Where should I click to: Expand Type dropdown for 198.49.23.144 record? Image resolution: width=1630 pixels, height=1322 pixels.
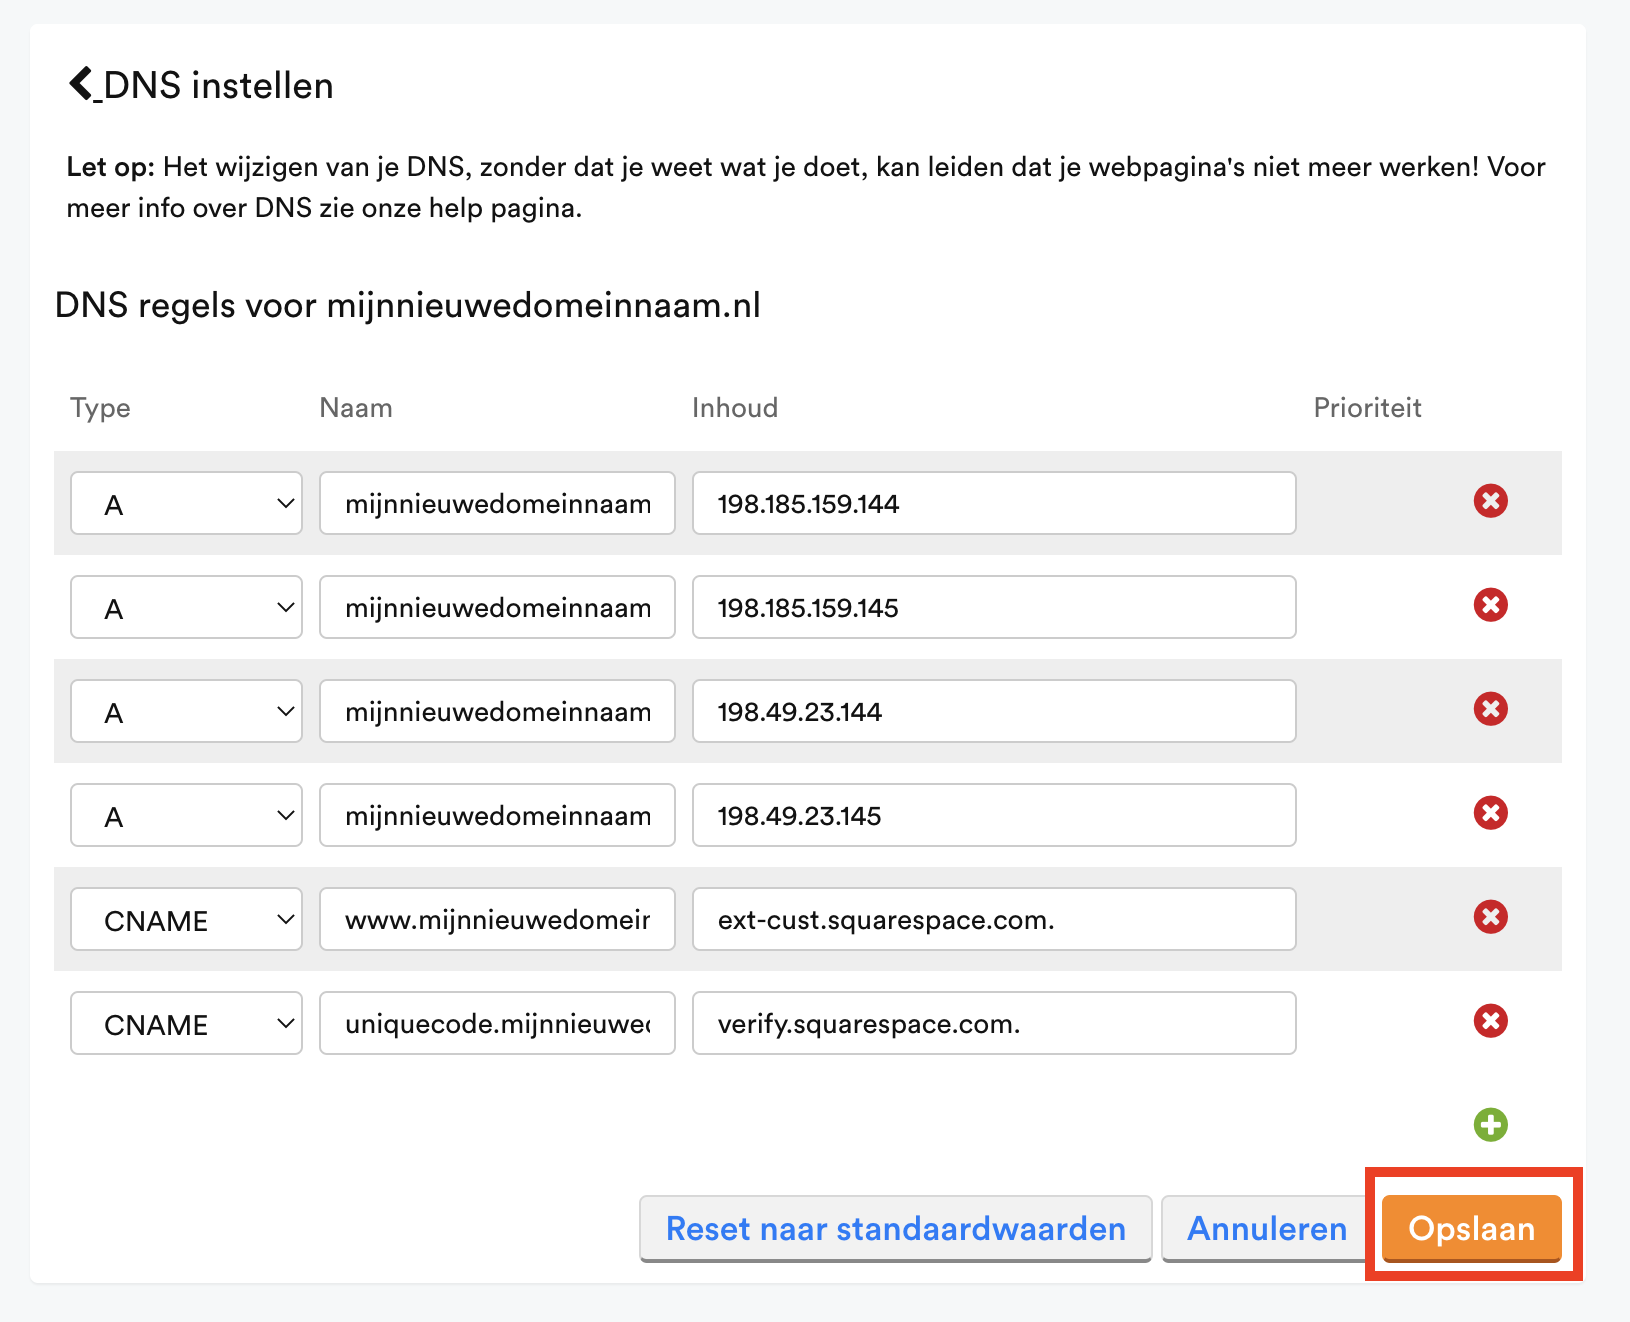click(186, 711)
